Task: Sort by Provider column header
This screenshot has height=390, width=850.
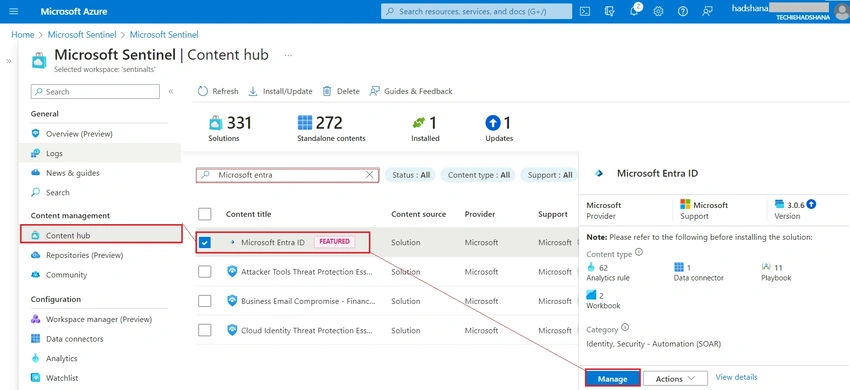Action: tap(480, 214)
